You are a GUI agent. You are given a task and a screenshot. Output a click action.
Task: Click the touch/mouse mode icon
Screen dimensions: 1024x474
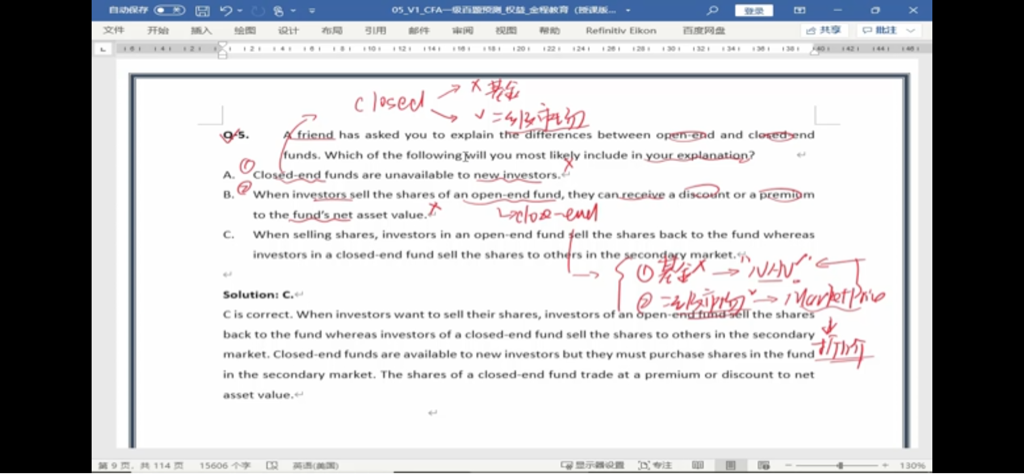point(279,10)
